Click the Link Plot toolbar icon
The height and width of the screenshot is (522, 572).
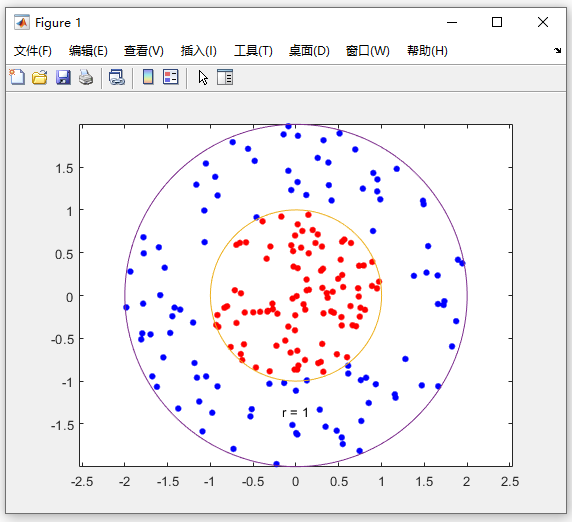click(117, 77)
